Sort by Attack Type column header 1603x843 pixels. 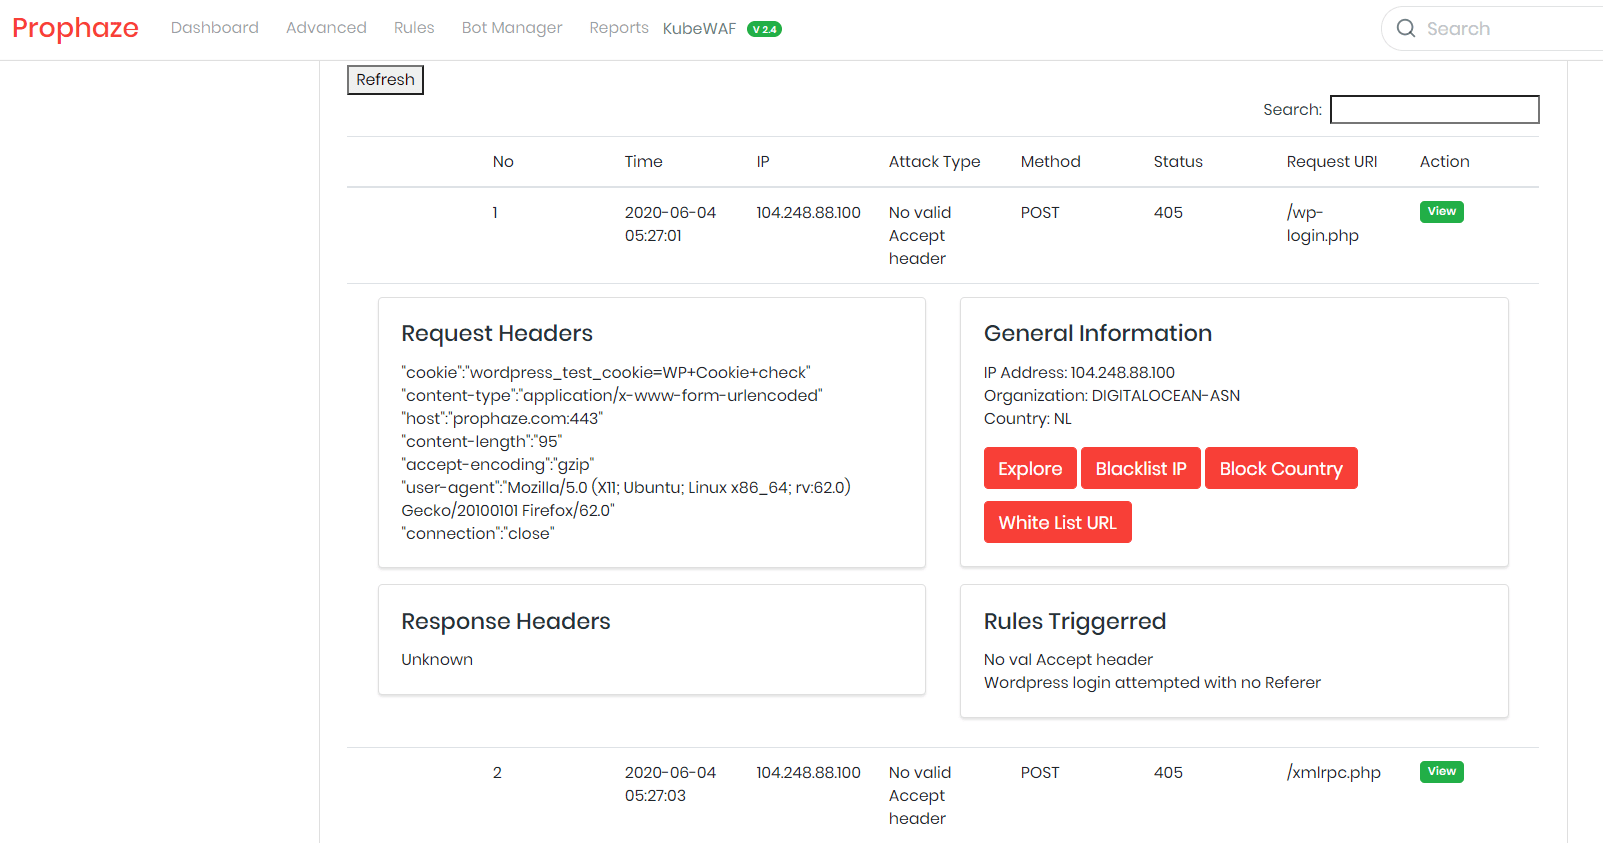click(934, 162)
